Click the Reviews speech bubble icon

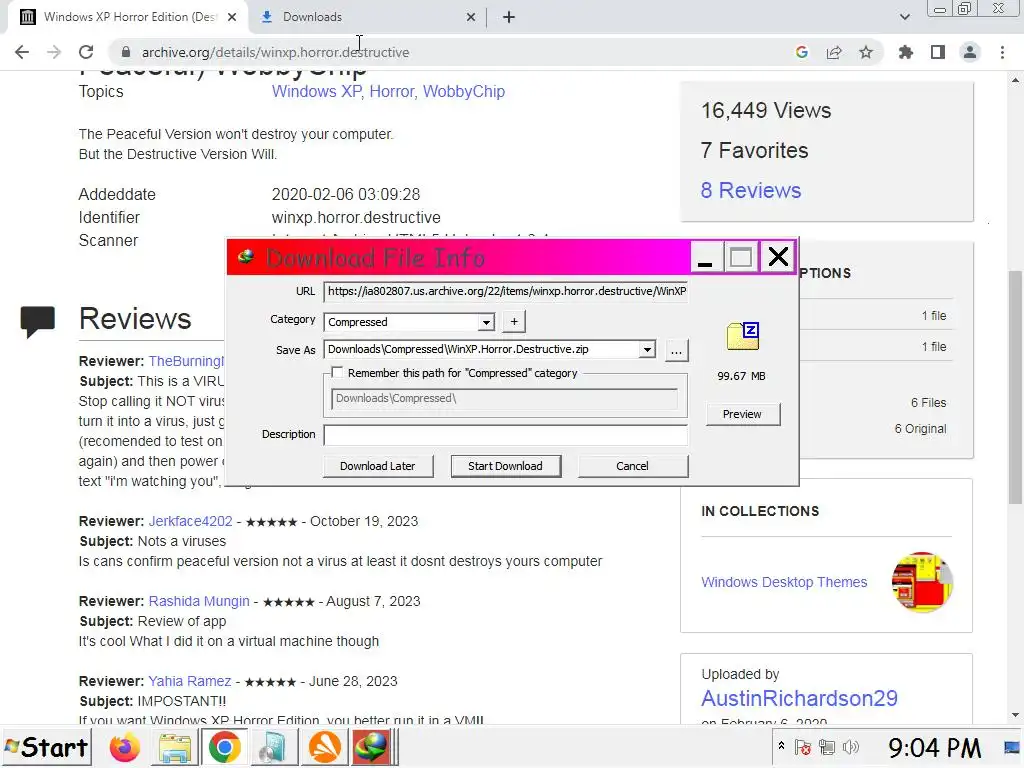pos(37,321)
